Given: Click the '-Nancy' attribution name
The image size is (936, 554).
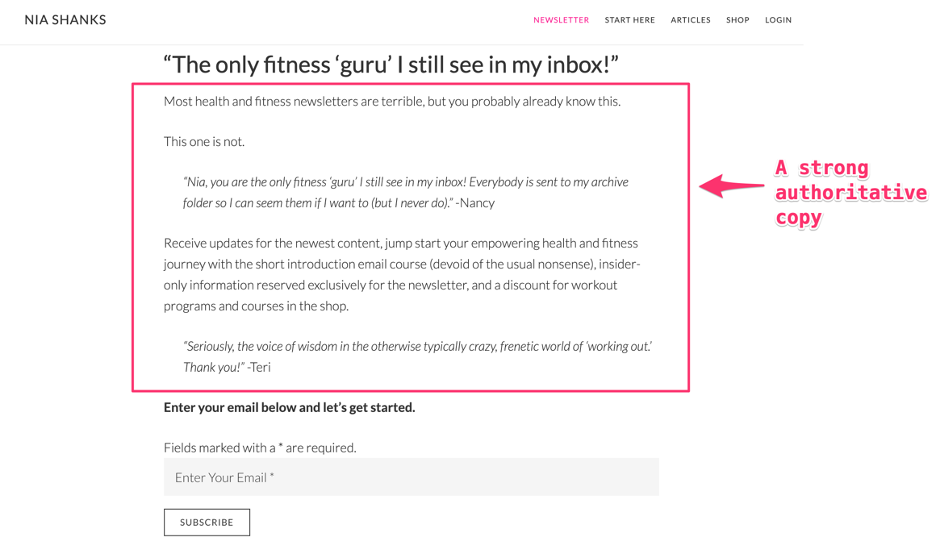Looking at the screenshot, I should pos(475,203).
